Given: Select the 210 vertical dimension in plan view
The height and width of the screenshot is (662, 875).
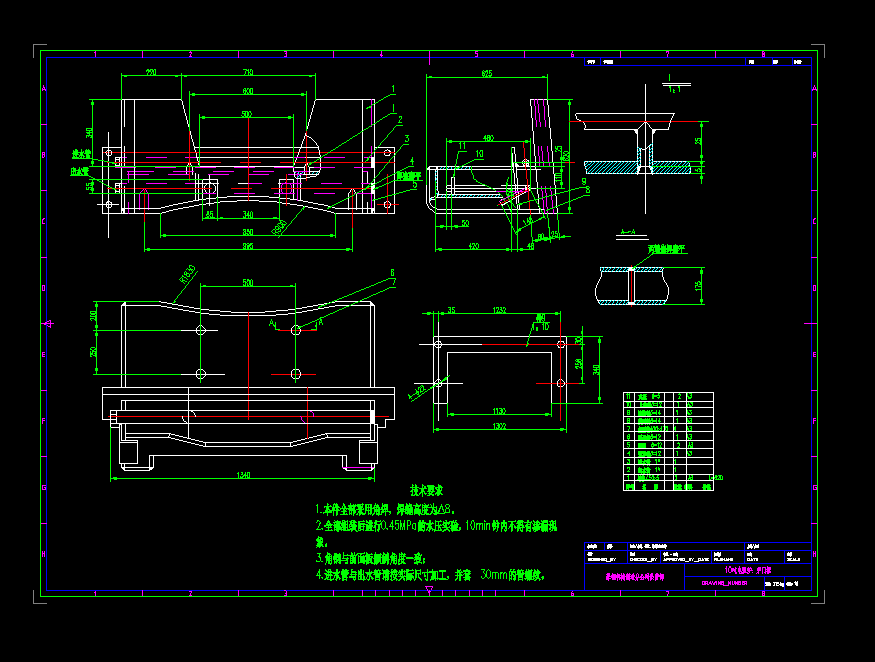Looking at the screenshot, I should 93,316.
